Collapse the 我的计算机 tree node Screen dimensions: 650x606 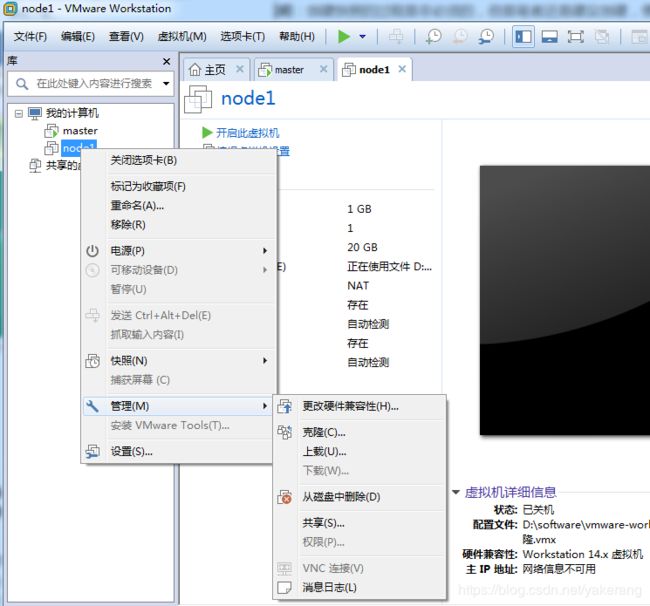[x=19, y=113]
